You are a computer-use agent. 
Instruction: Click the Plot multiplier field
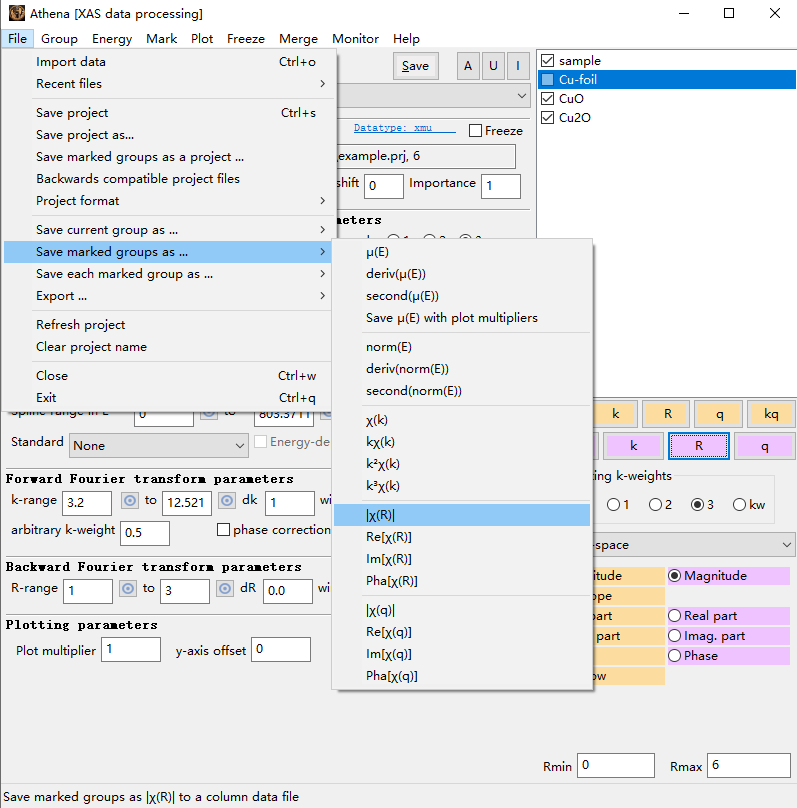pyautogui.click(x=131, y=649)
